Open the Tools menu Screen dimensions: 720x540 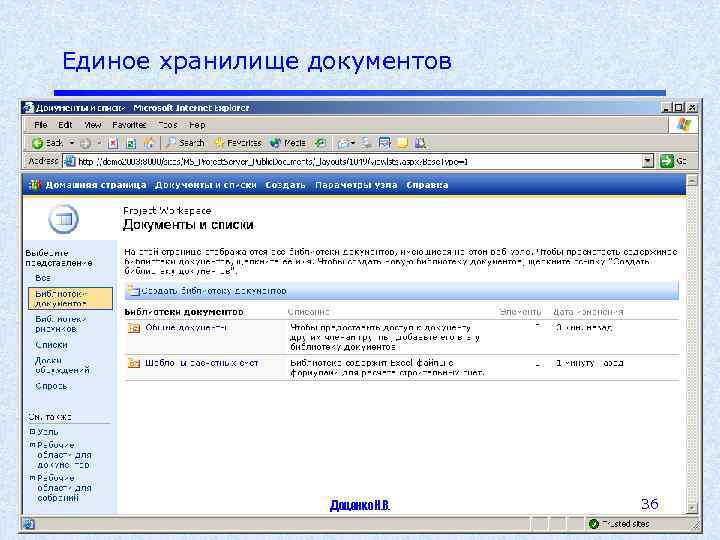[x=168, y=125]
